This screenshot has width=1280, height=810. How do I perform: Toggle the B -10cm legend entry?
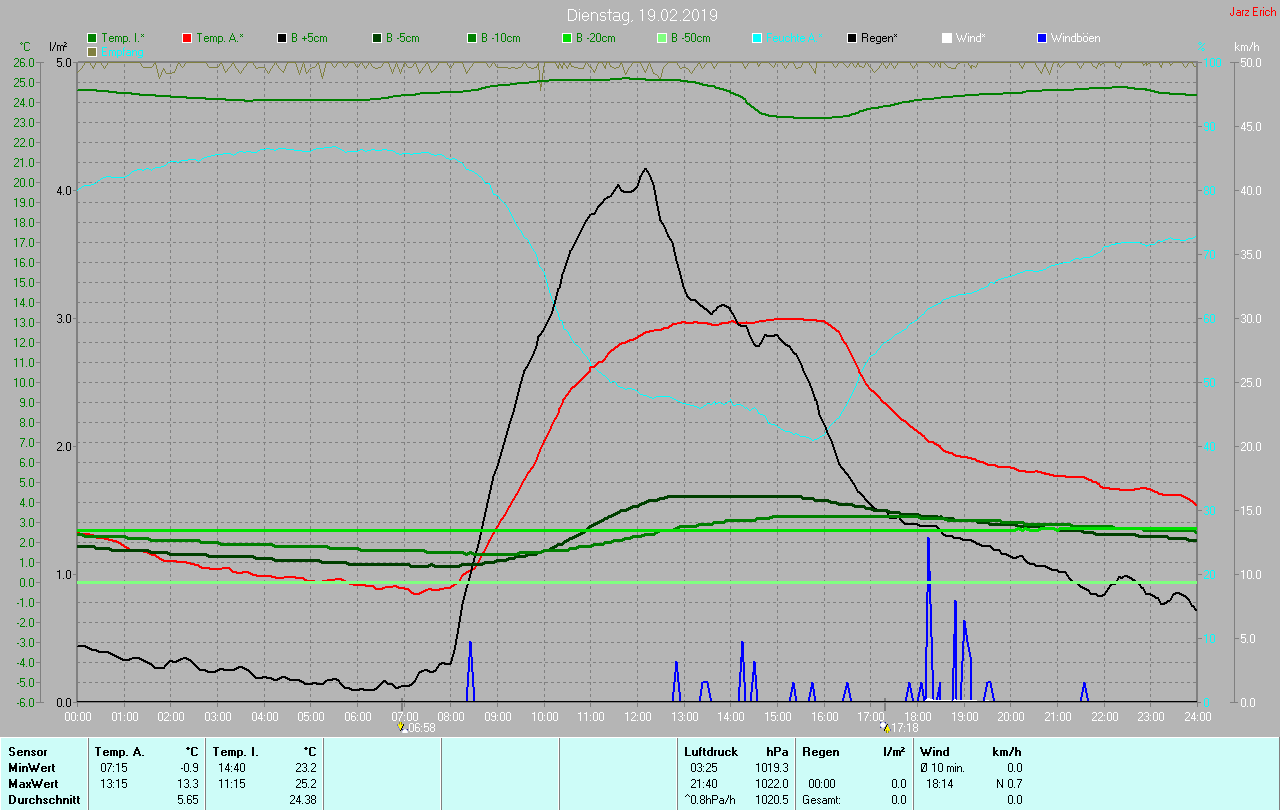point(472,38)
